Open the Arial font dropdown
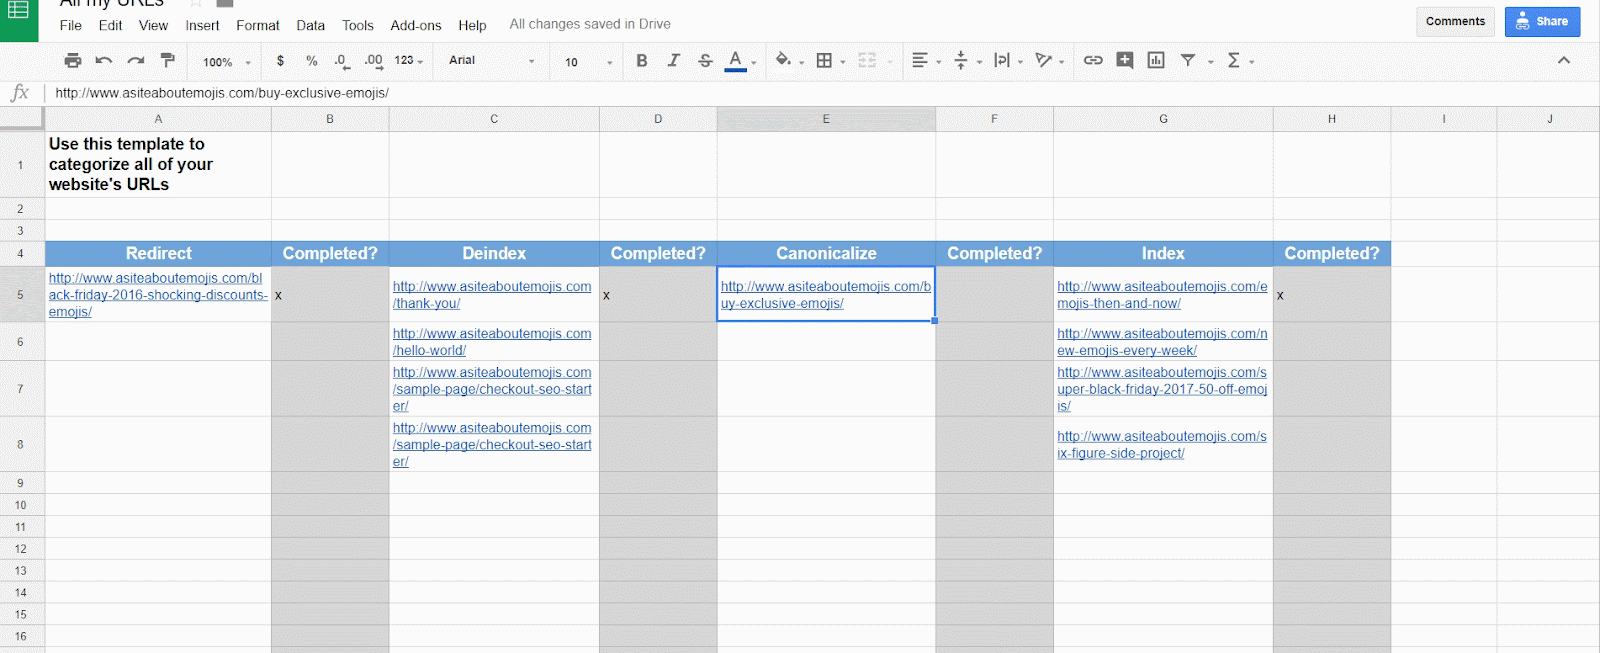This screenshot has width=1600, height=653. click(x=491, y=61)
